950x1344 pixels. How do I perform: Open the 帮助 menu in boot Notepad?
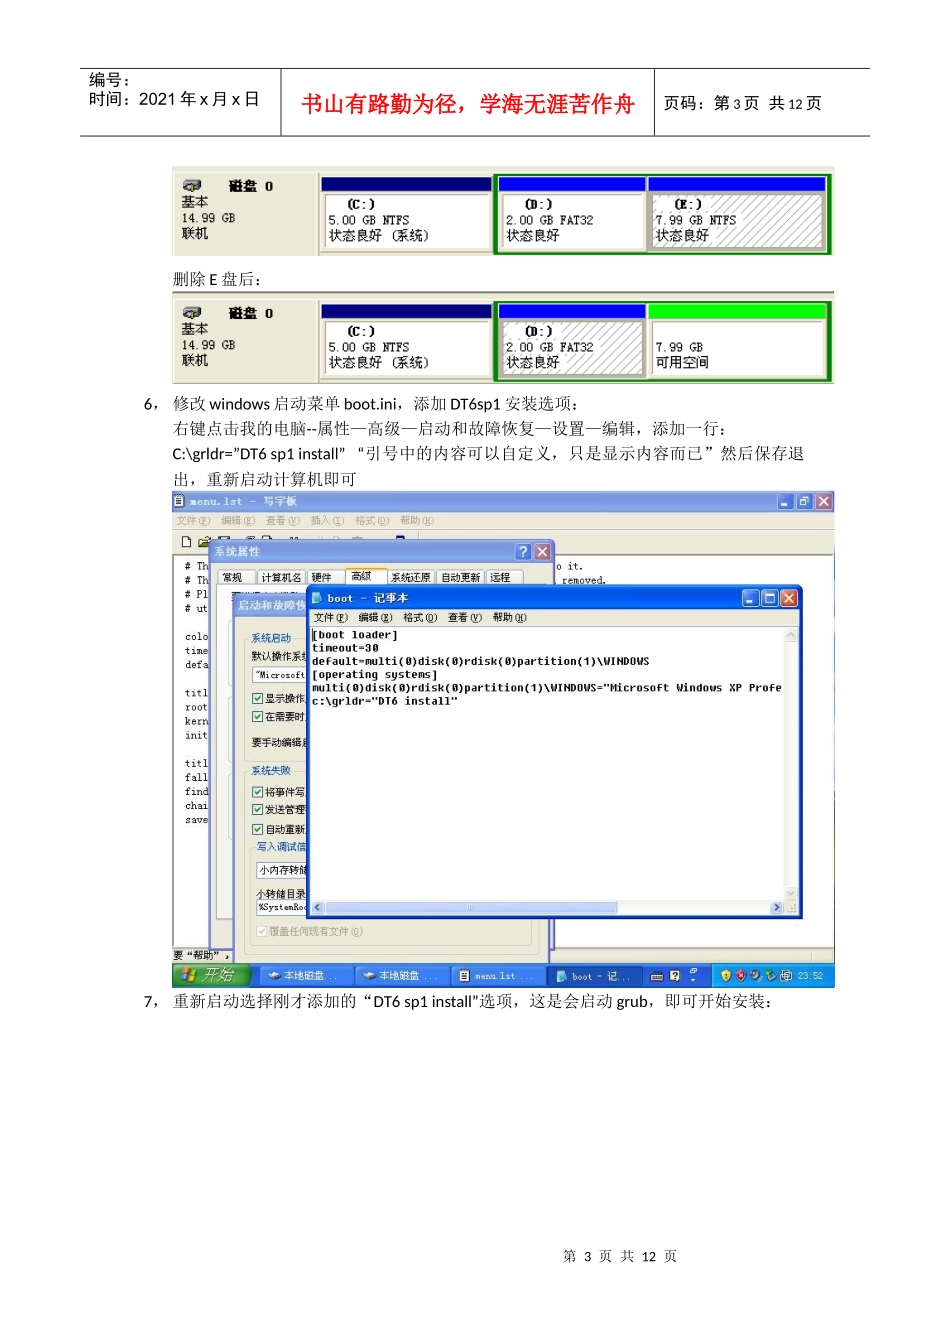[510, 618]
